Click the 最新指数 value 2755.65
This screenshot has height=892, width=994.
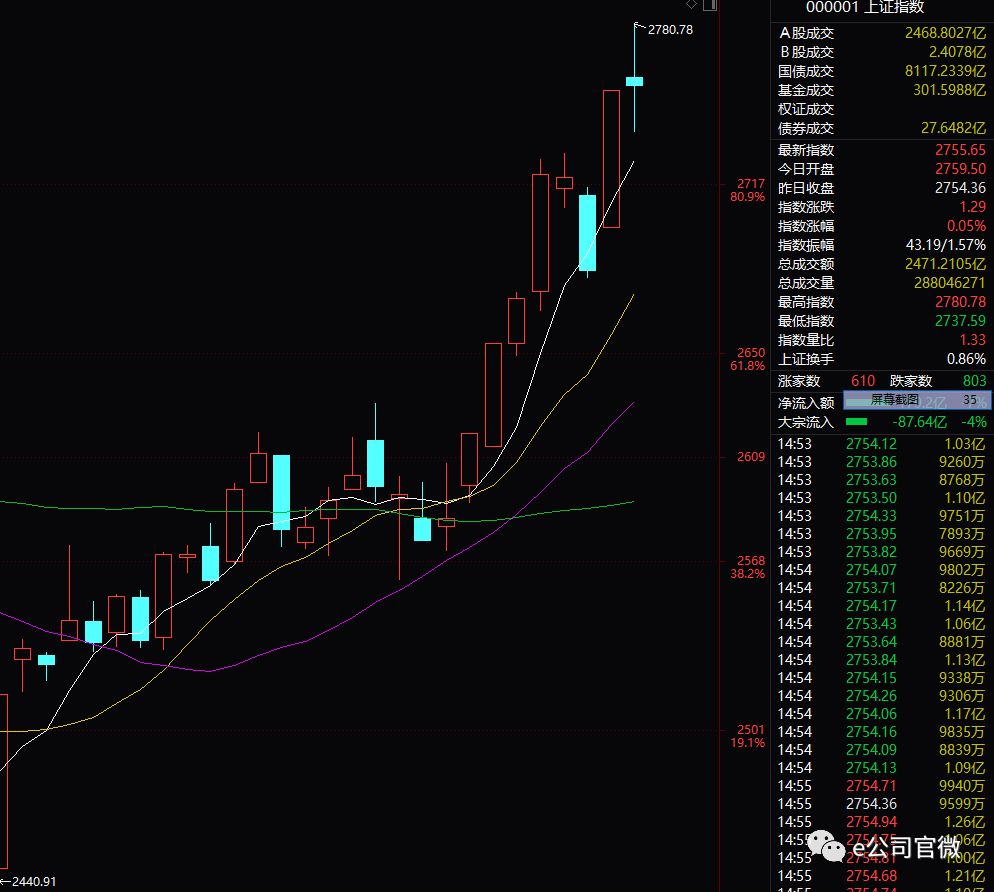coord(960,150)
